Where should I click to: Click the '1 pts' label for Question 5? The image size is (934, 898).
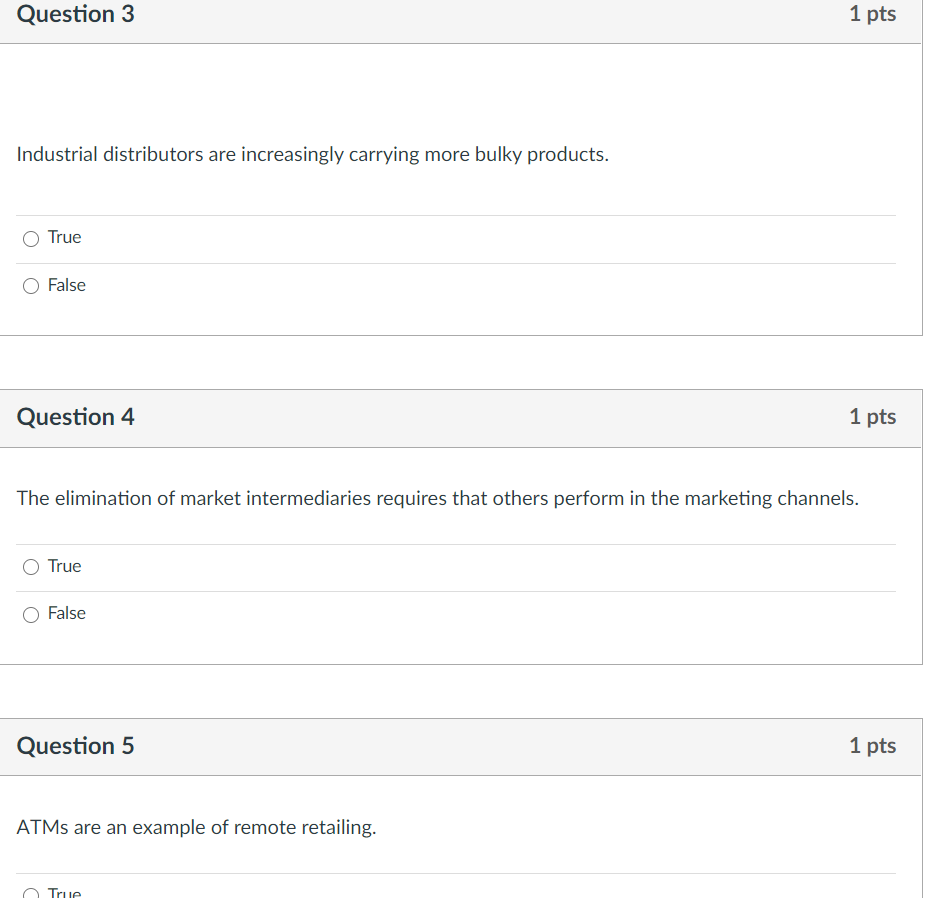[x=872, y=746]
